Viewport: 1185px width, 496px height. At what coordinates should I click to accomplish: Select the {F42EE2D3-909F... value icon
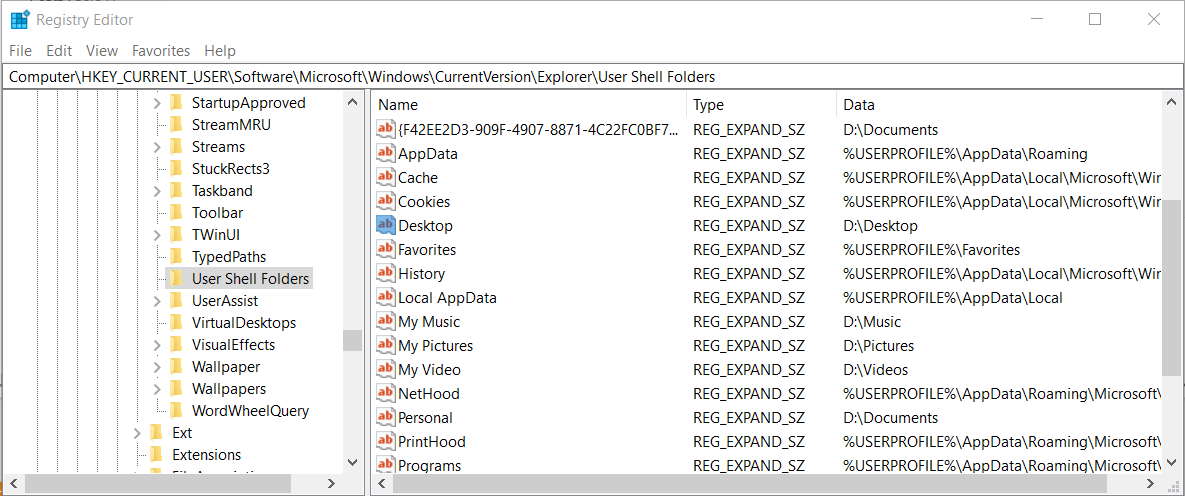tap(385, 129)
